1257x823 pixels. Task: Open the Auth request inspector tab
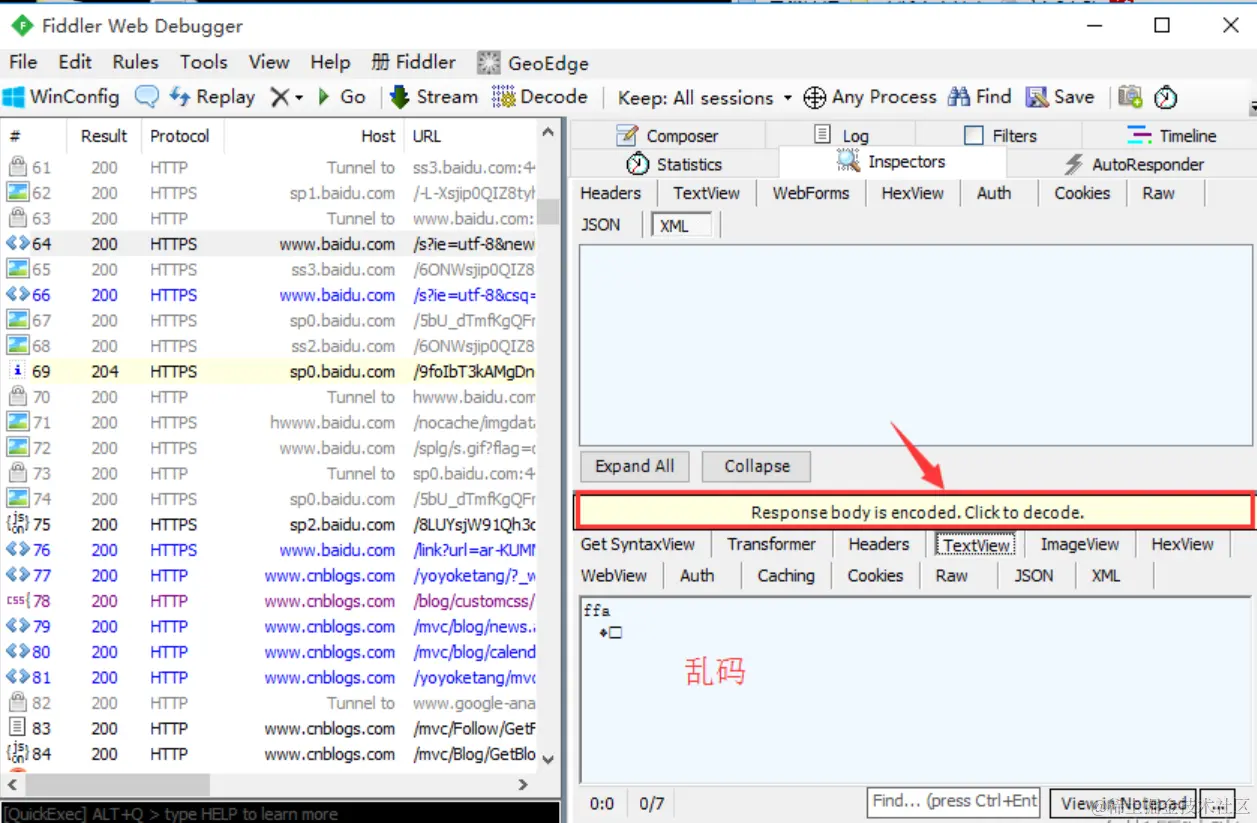pyautogui.click(x=994, y=193)
